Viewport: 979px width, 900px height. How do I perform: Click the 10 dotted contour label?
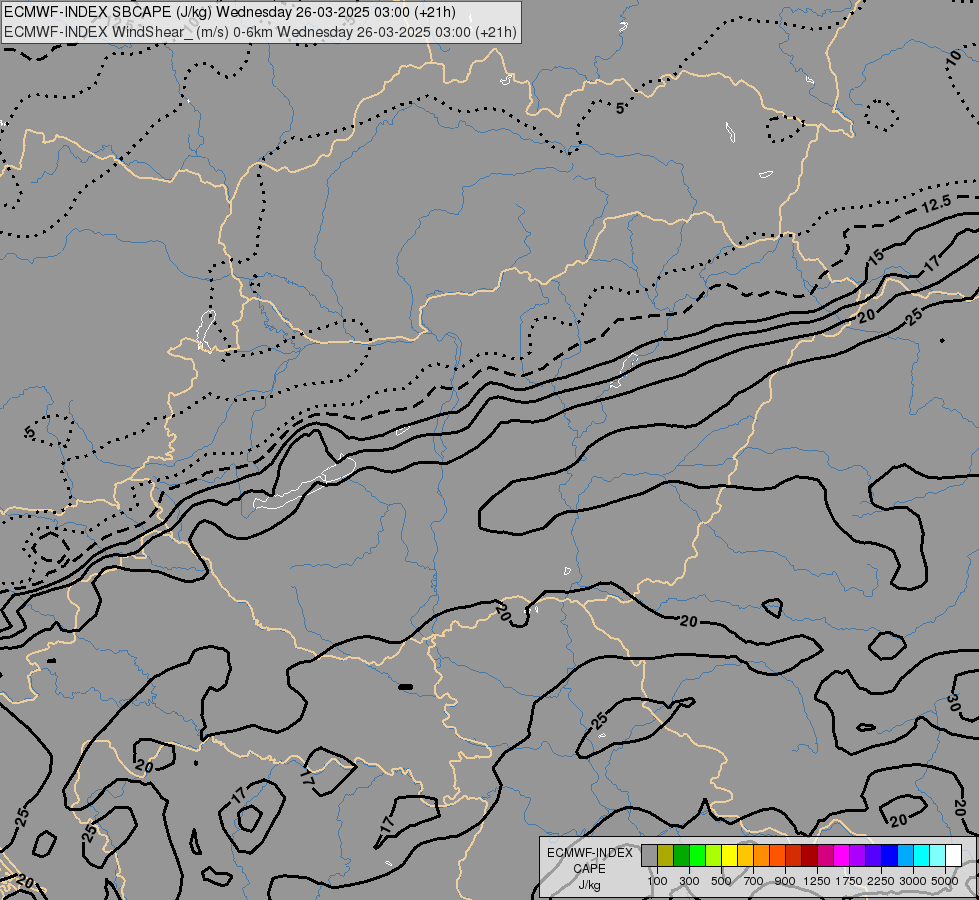953,59
